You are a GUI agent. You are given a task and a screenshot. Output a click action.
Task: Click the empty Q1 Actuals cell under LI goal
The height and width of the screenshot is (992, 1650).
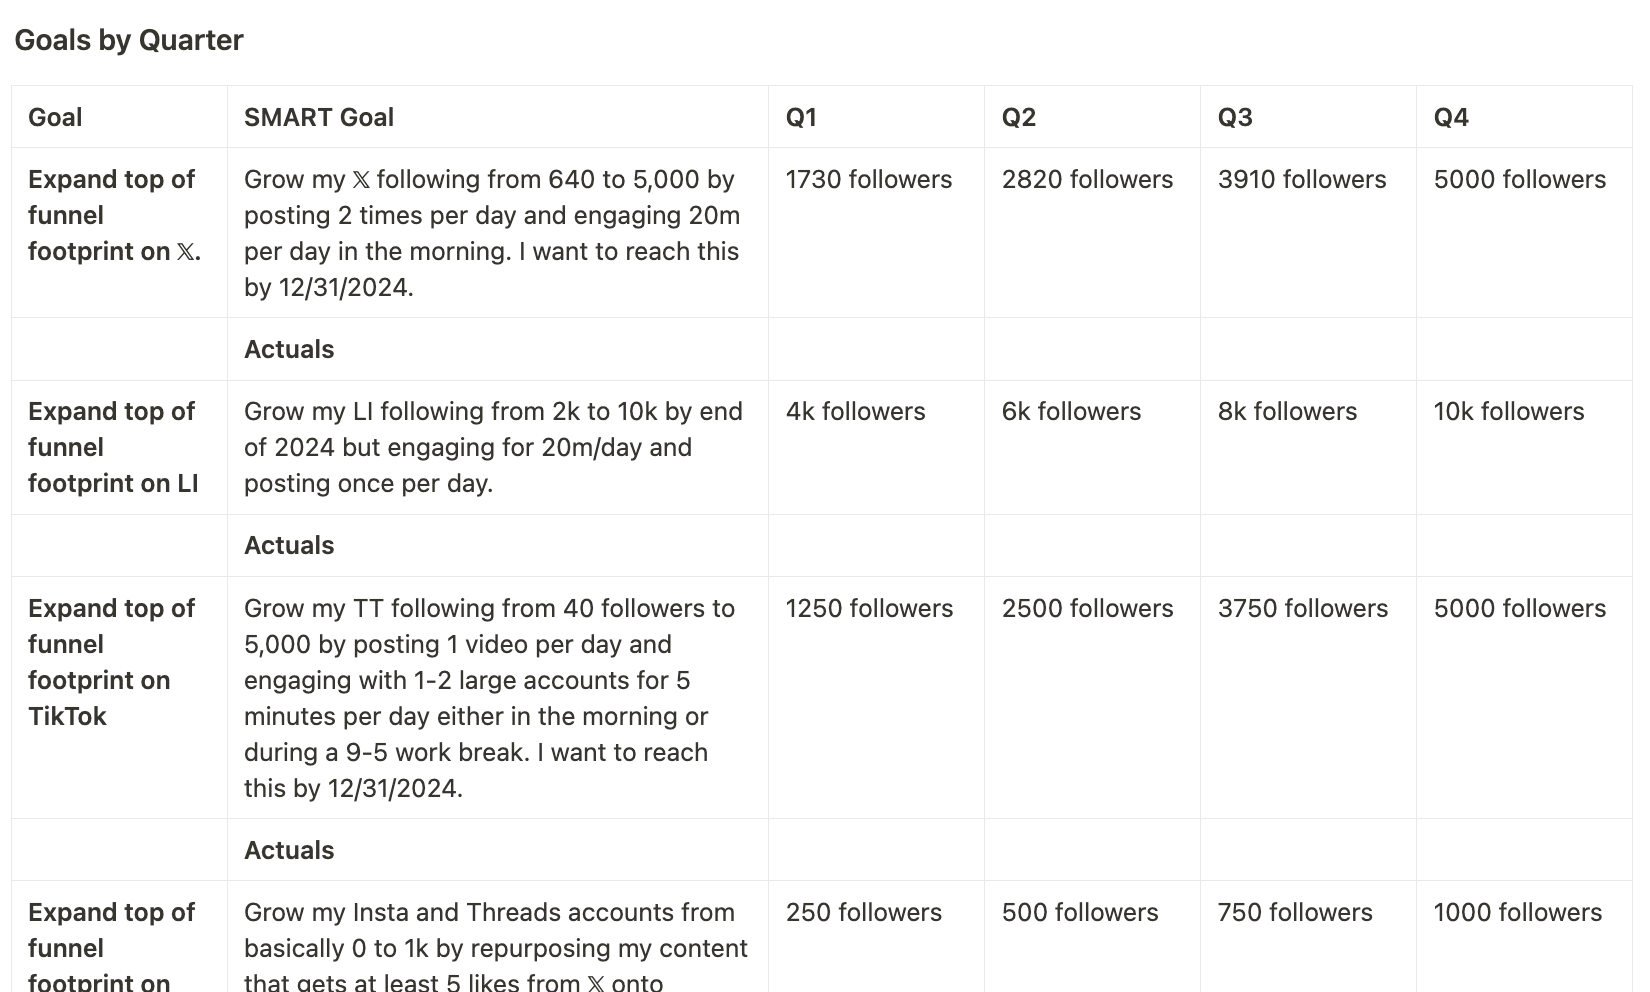tap(877, 546)
